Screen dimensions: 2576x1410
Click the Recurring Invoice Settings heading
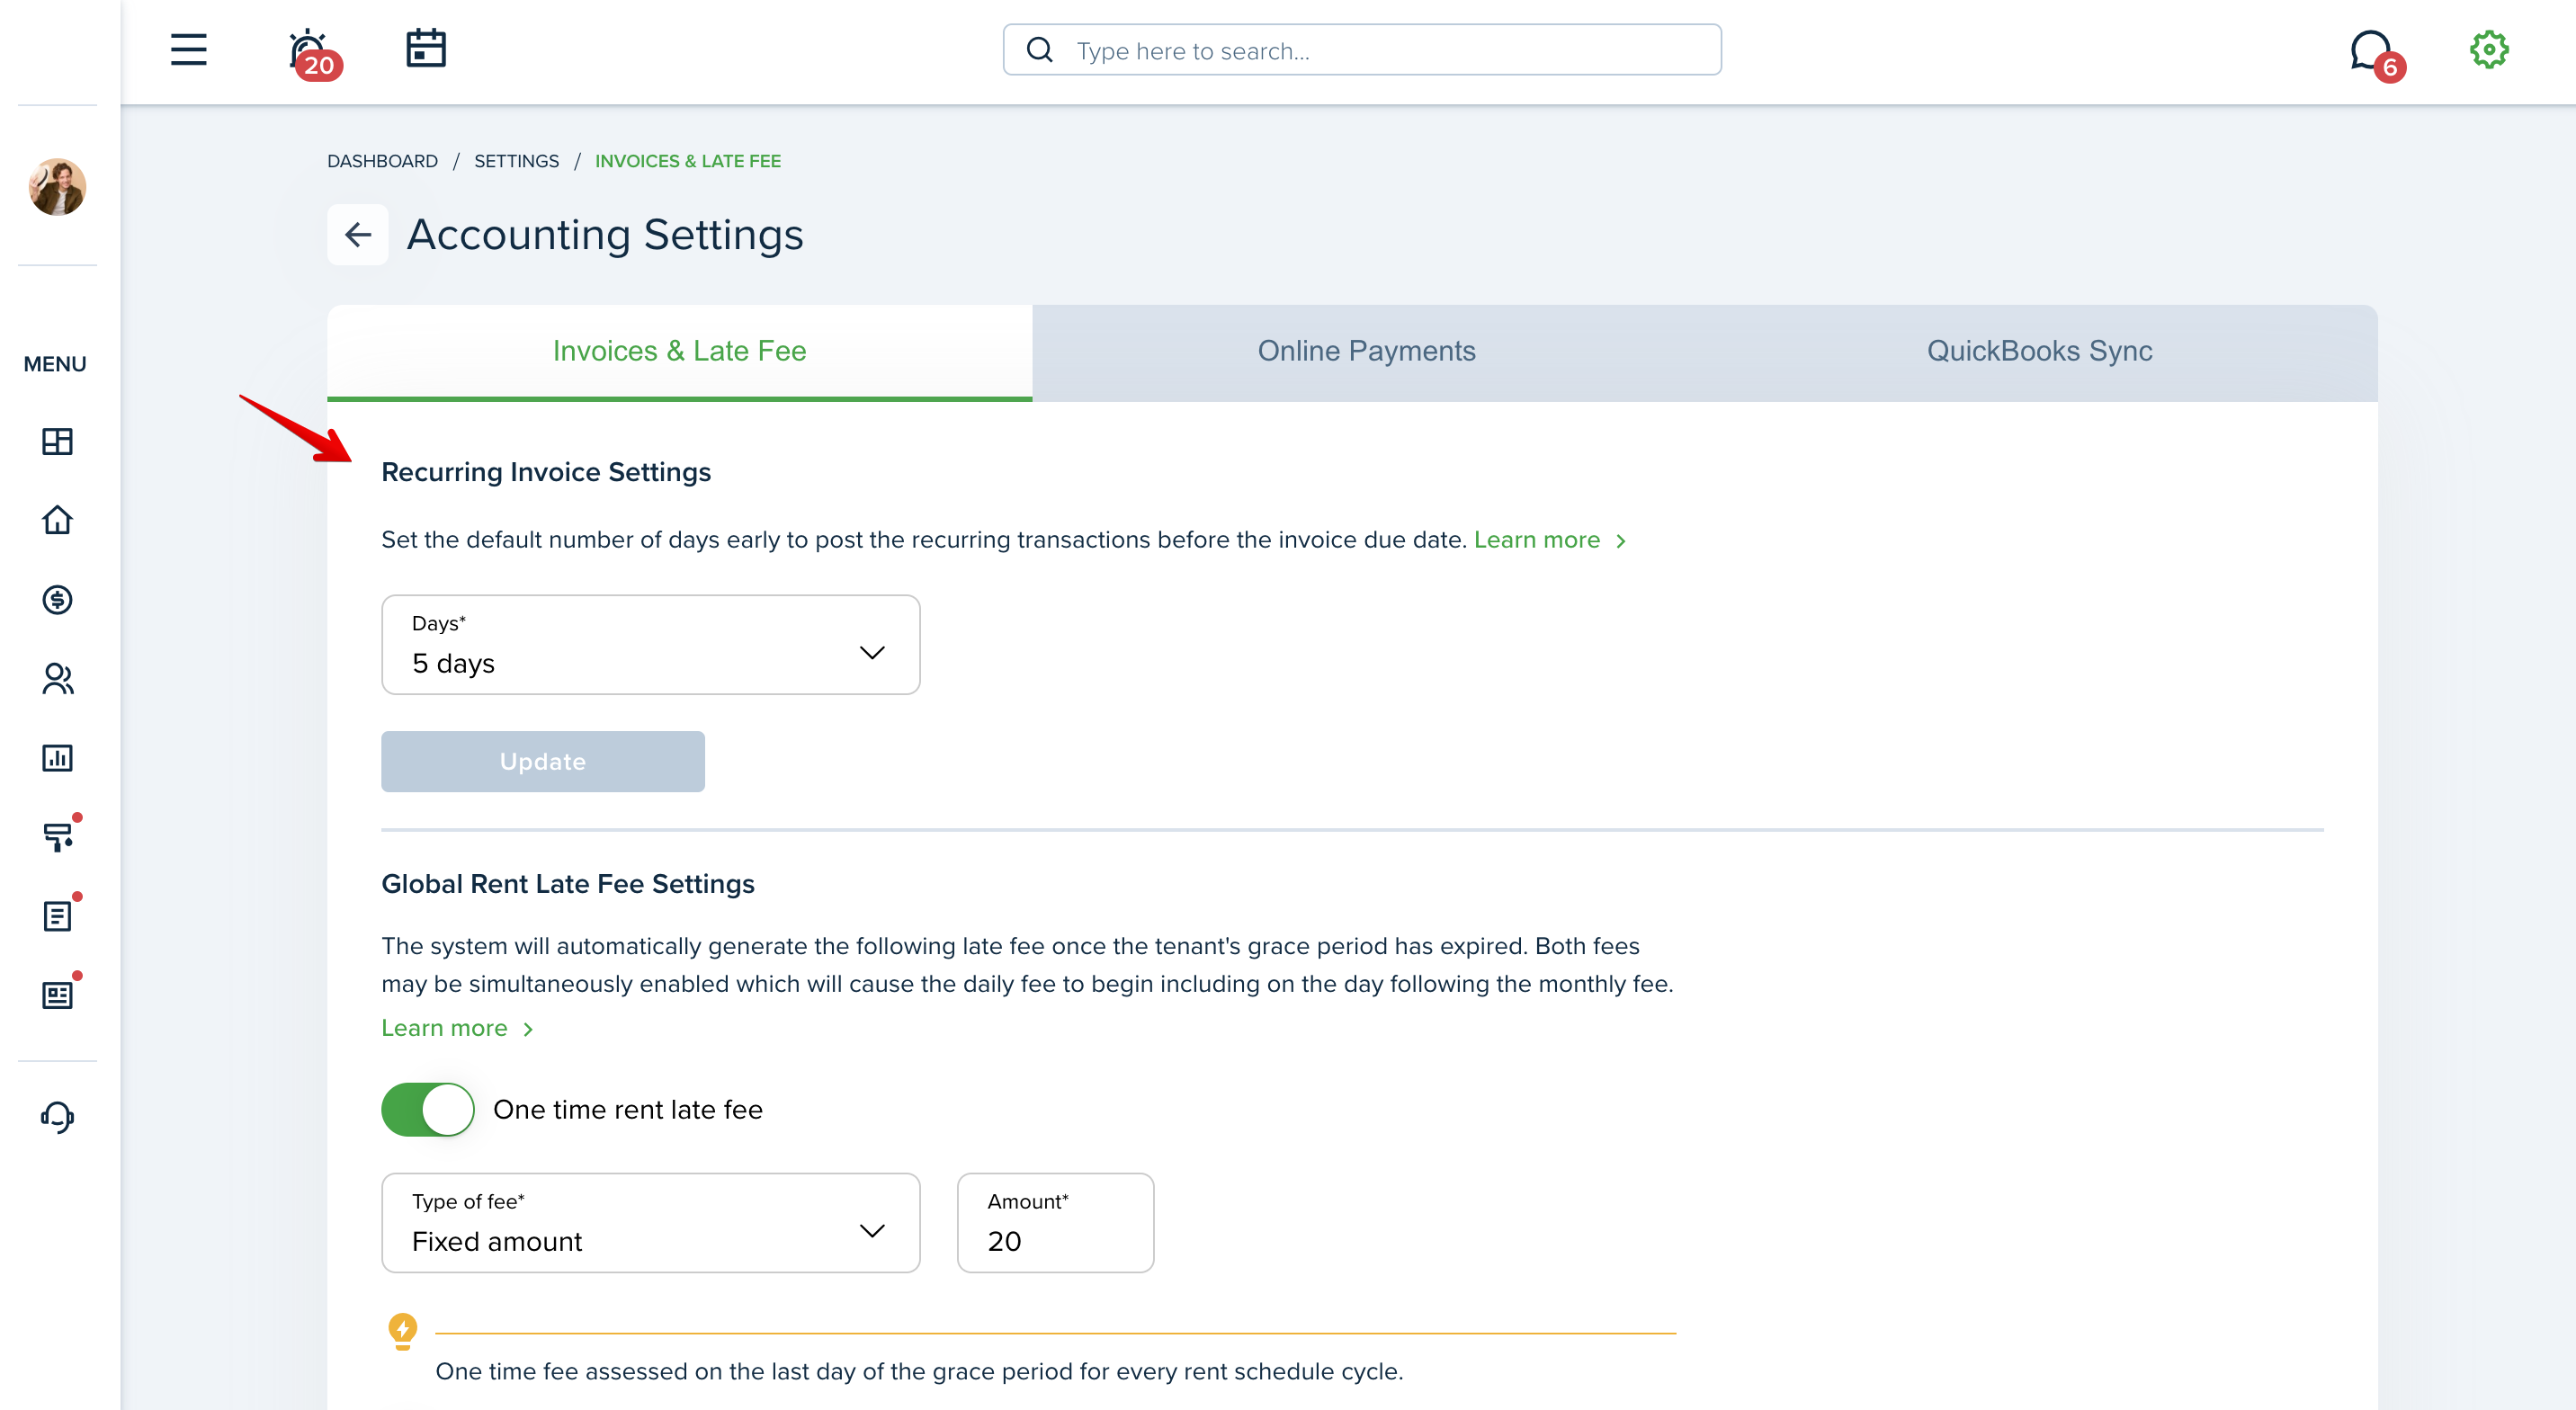click(546, 472)
